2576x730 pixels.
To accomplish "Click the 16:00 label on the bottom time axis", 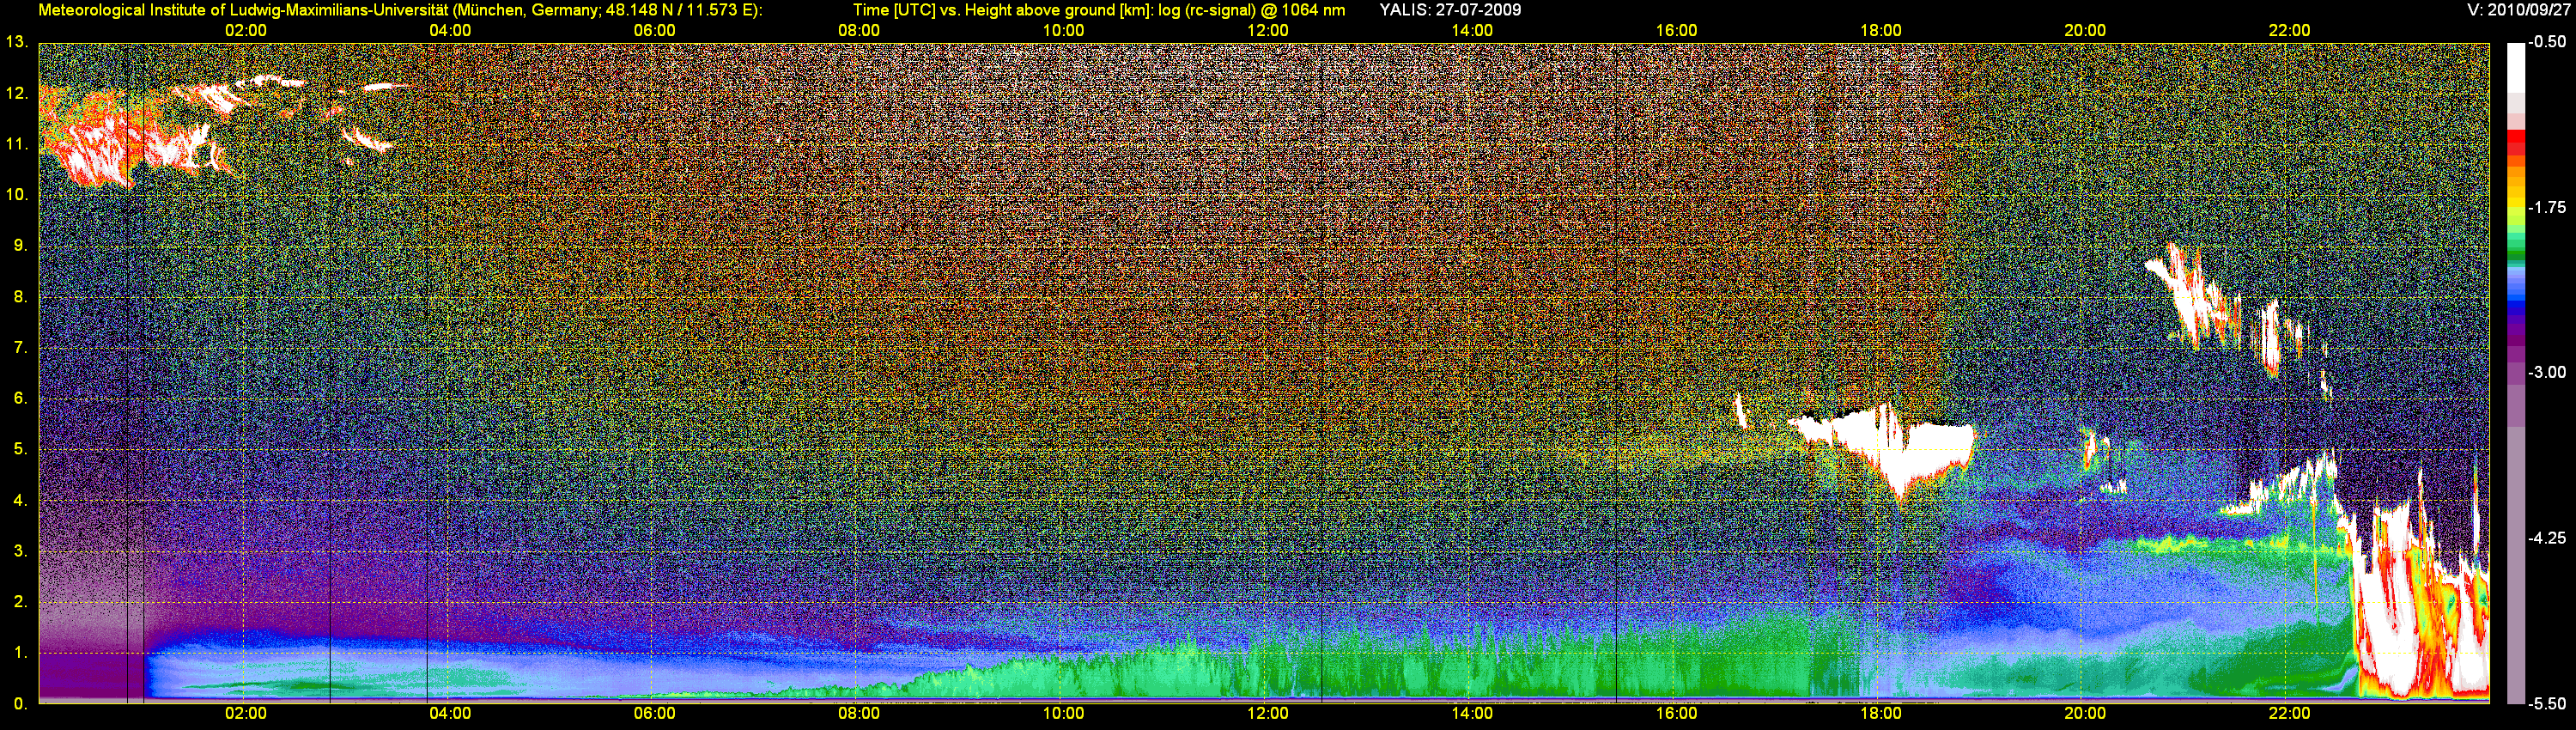I will 1676,714.
